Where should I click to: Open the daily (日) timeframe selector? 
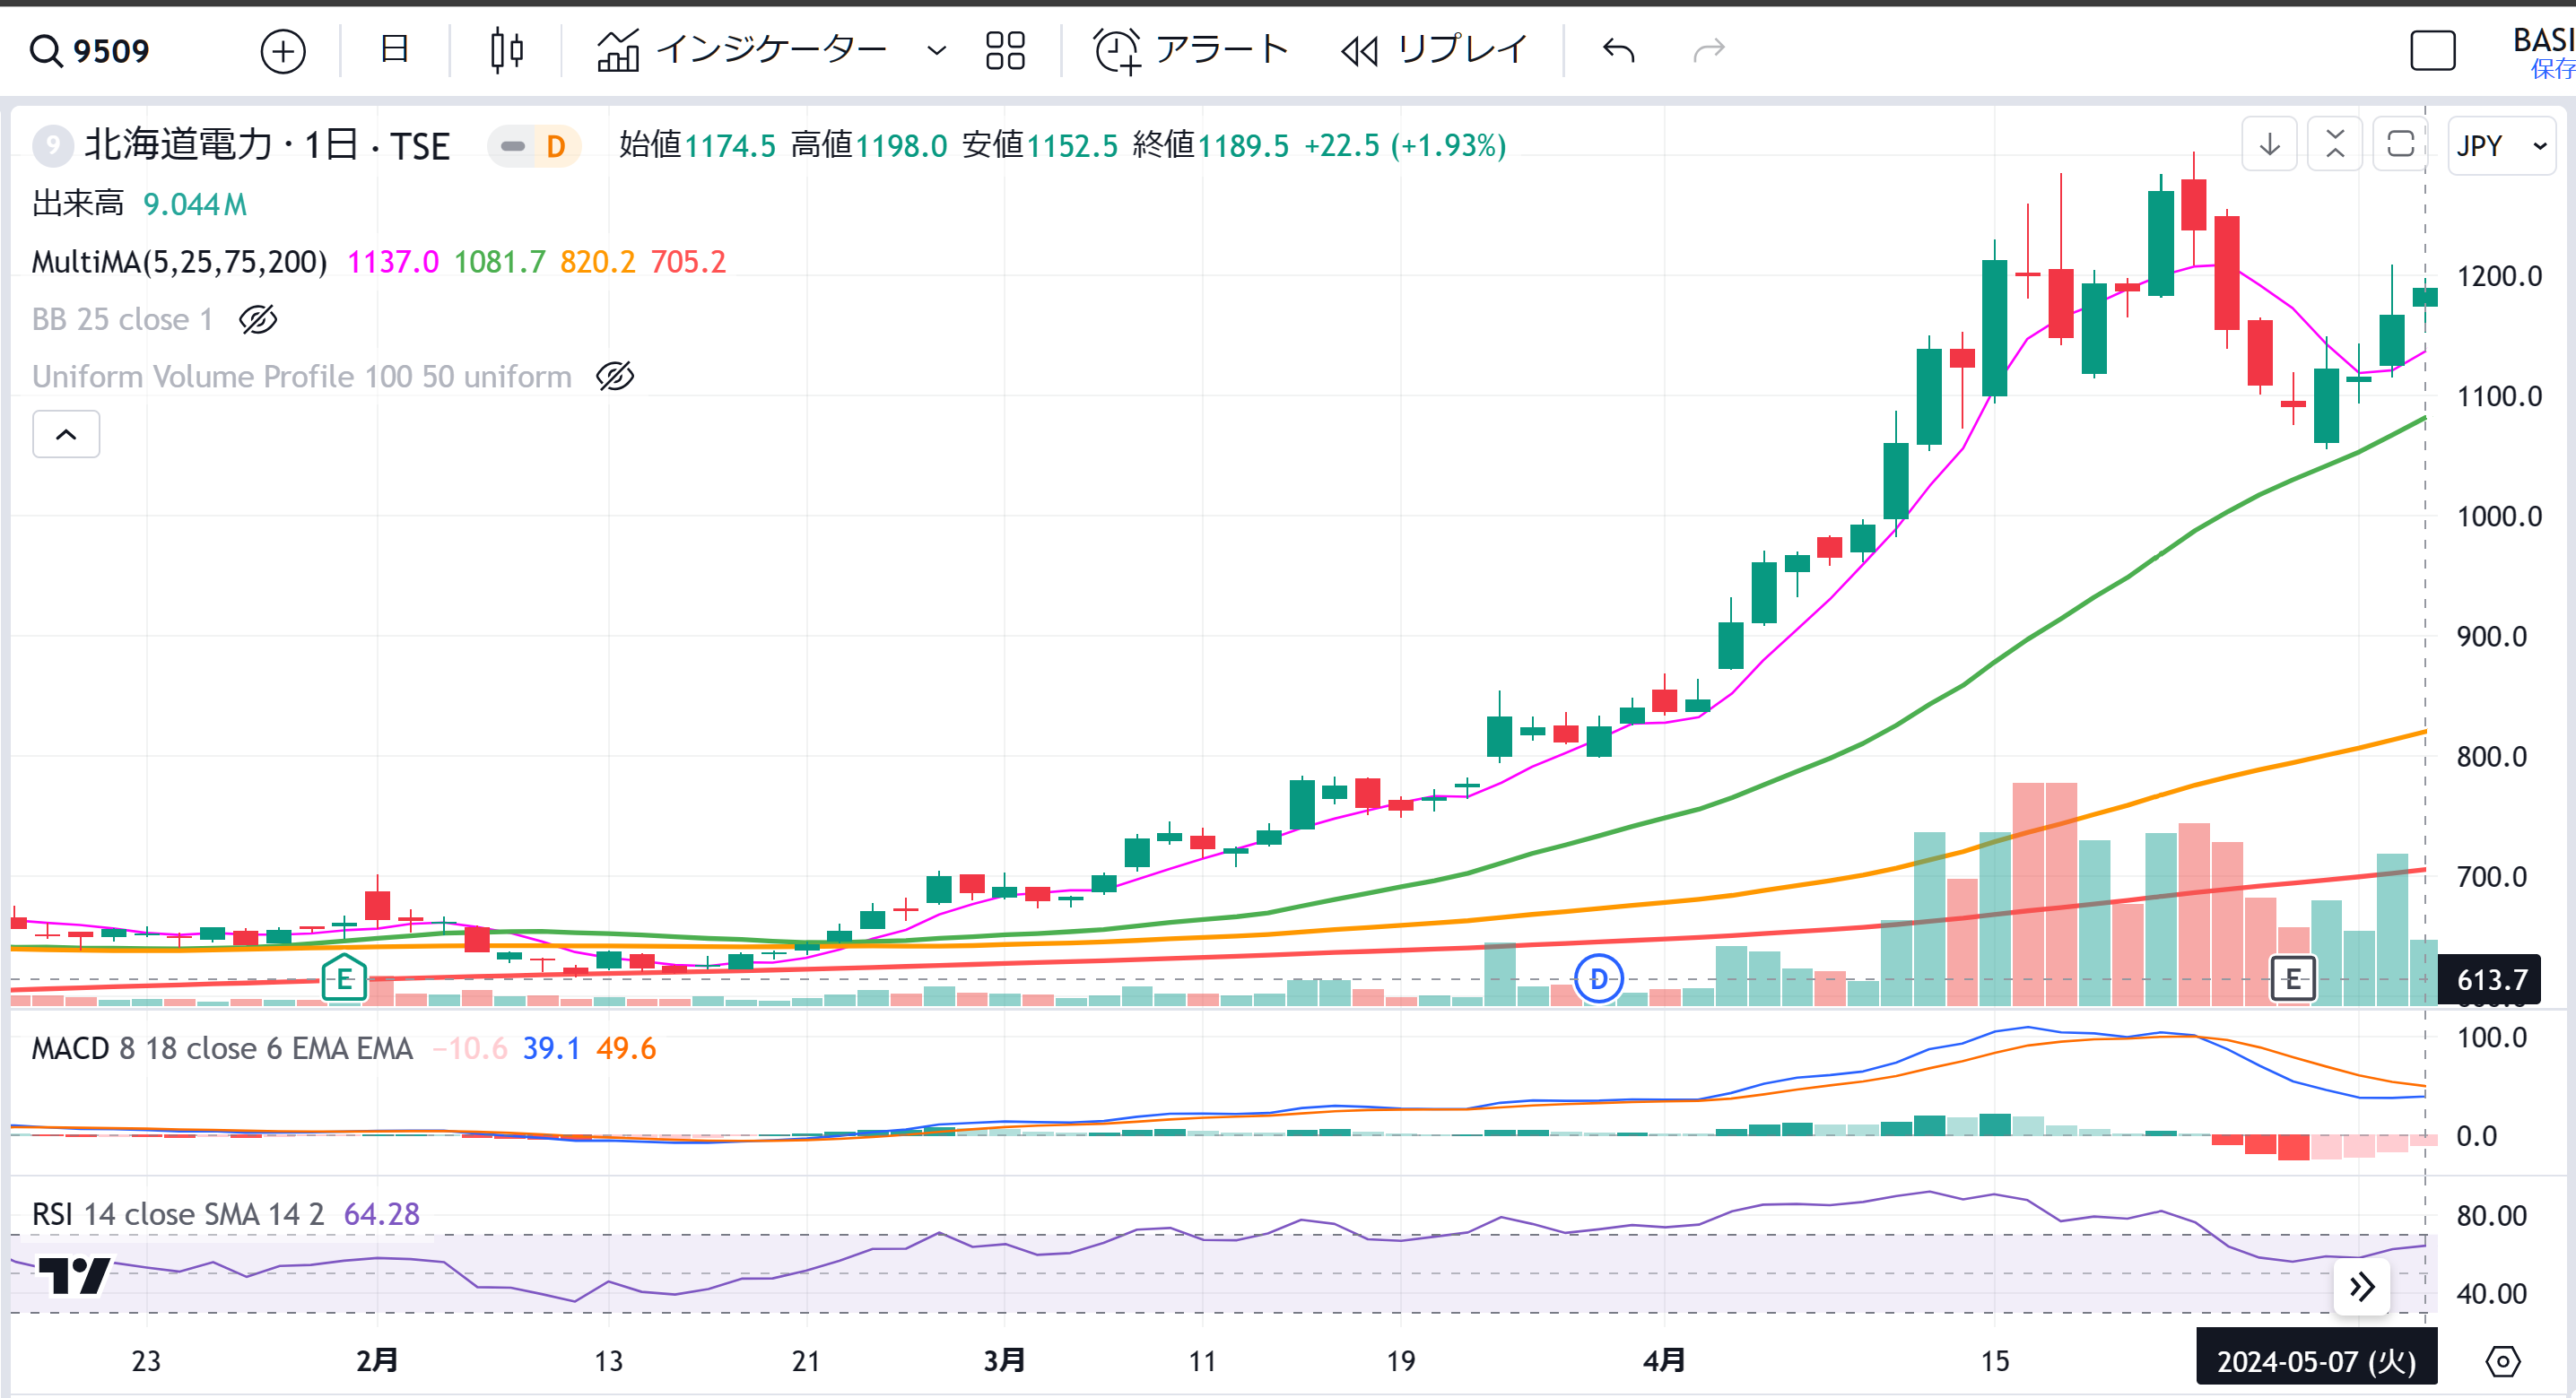(x=394, y=48)
